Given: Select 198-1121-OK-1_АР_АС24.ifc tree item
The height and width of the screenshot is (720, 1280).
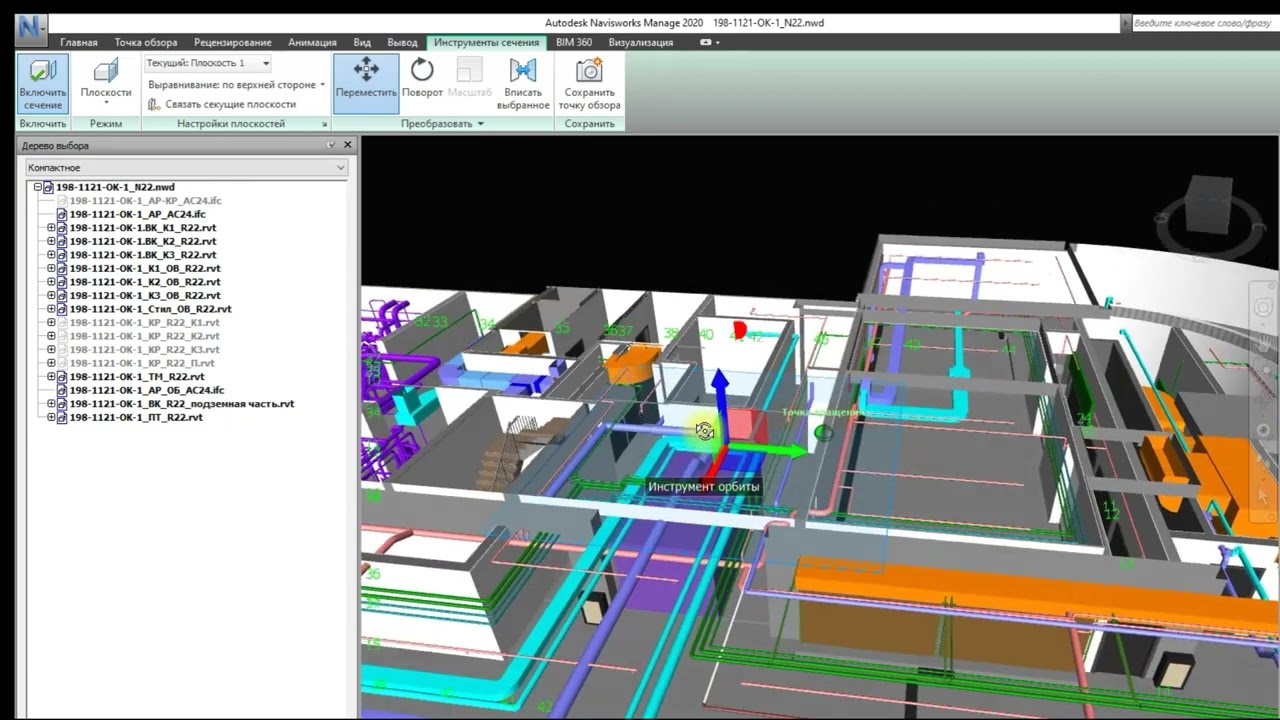Looking at the screenshot, I should click(137, 214).
